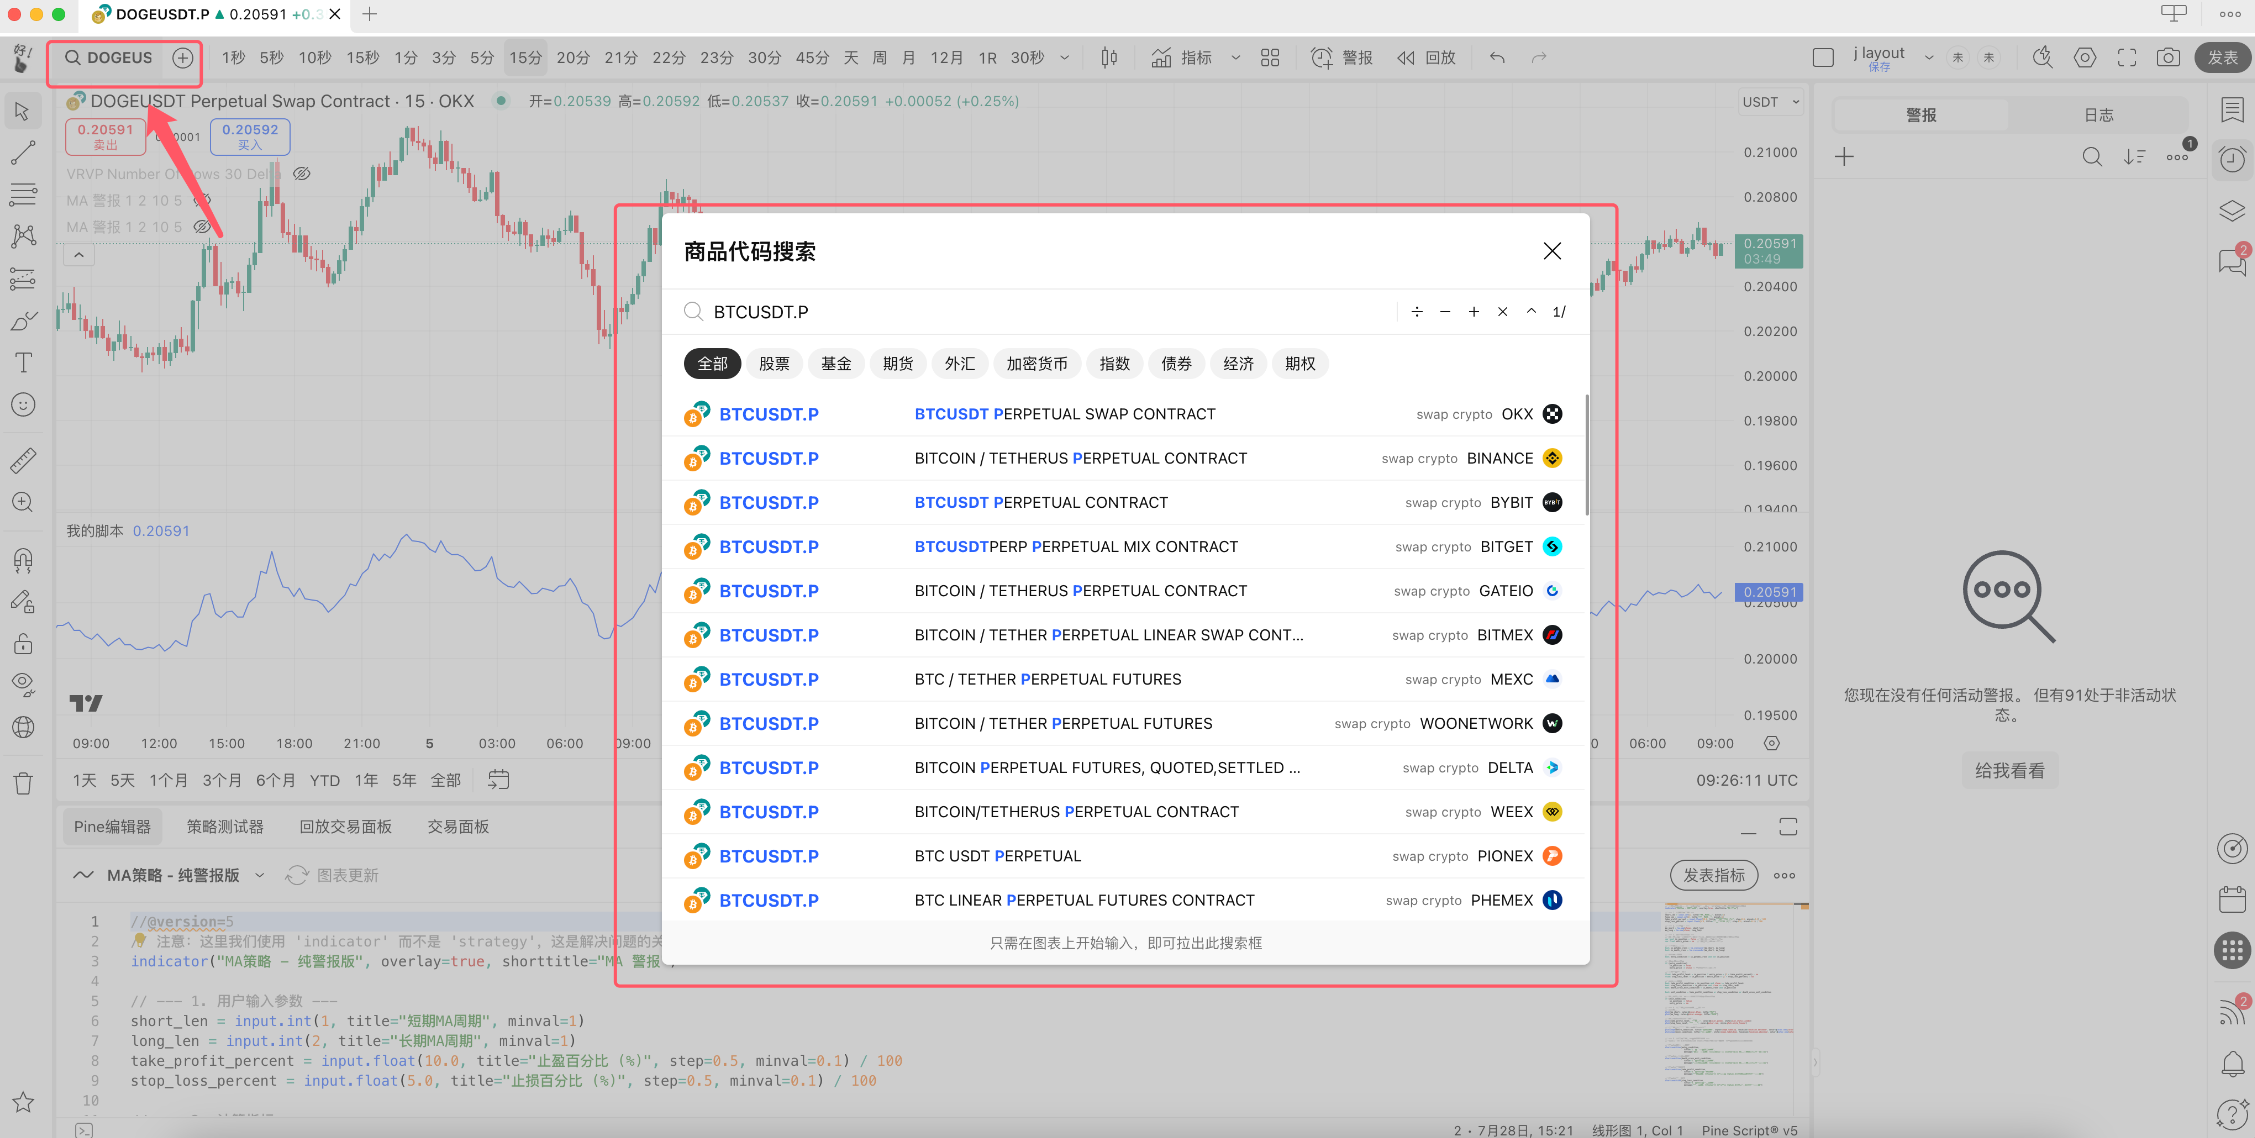Search alerts with magnifier icon
Image resolution: width=2255 pixels, height=1138 pixels.
pyautogui.click(x=2092, y=157)
